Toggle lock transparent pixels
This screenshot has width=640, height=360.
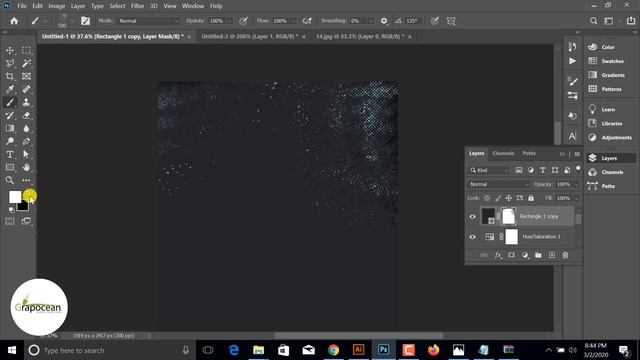(487, 198)
